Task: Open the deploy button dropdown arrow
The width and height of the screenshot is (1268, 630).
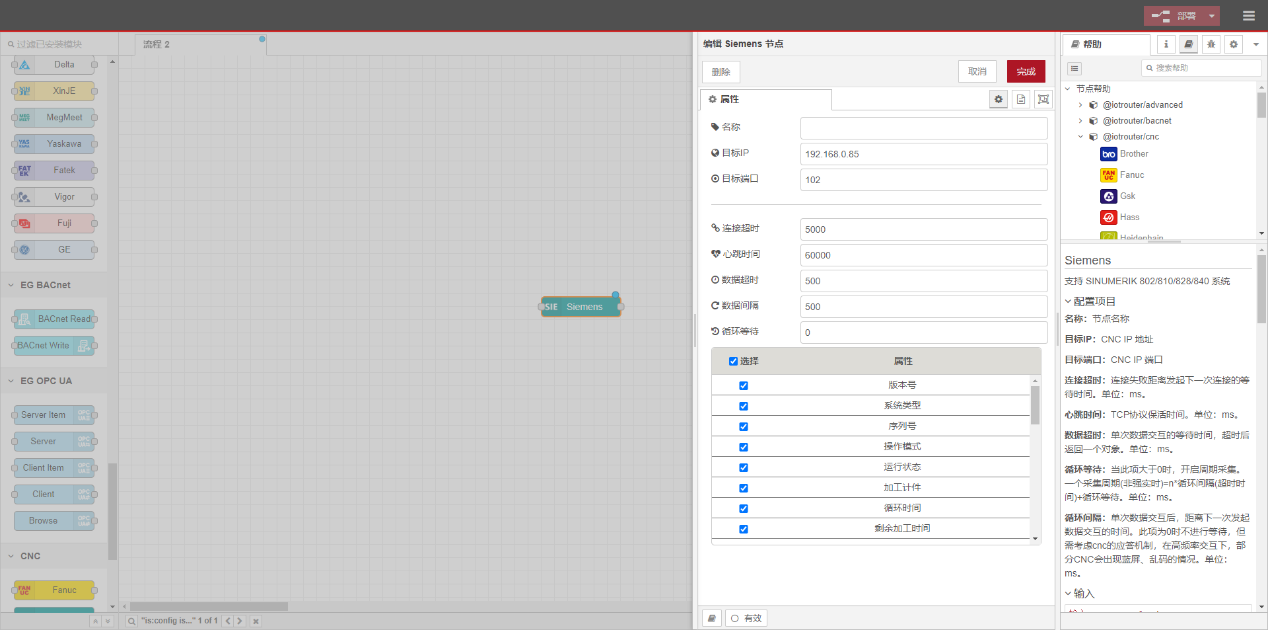Action: (1213, 16)
